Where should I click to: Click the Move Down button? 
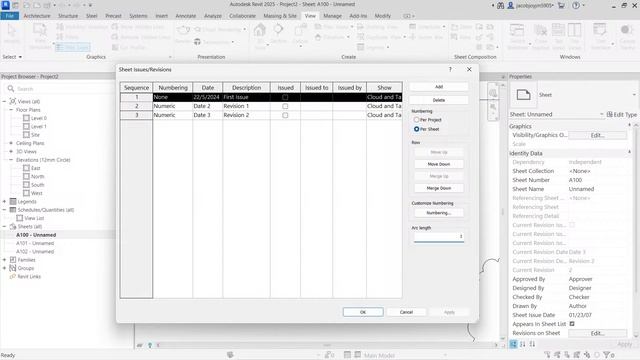pyautogui.click(x=439, y=164)
